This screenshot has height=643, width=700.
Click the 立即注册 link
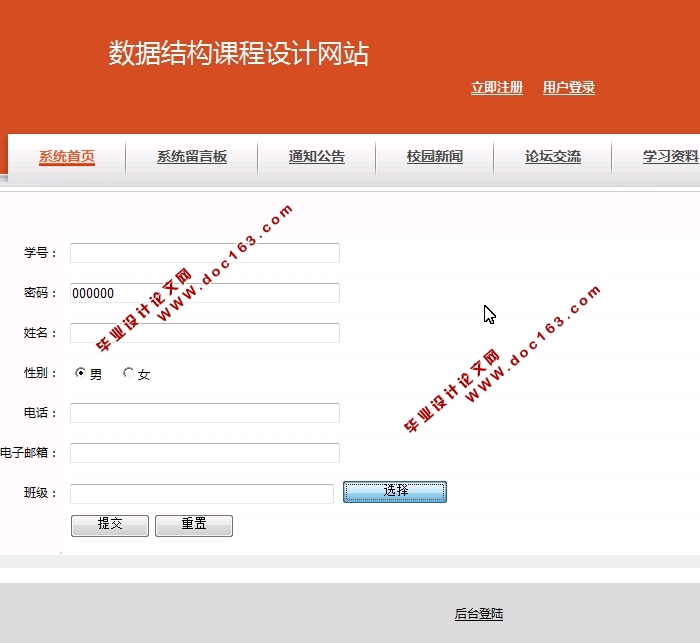pyautogui.click(x=497, y=88)
